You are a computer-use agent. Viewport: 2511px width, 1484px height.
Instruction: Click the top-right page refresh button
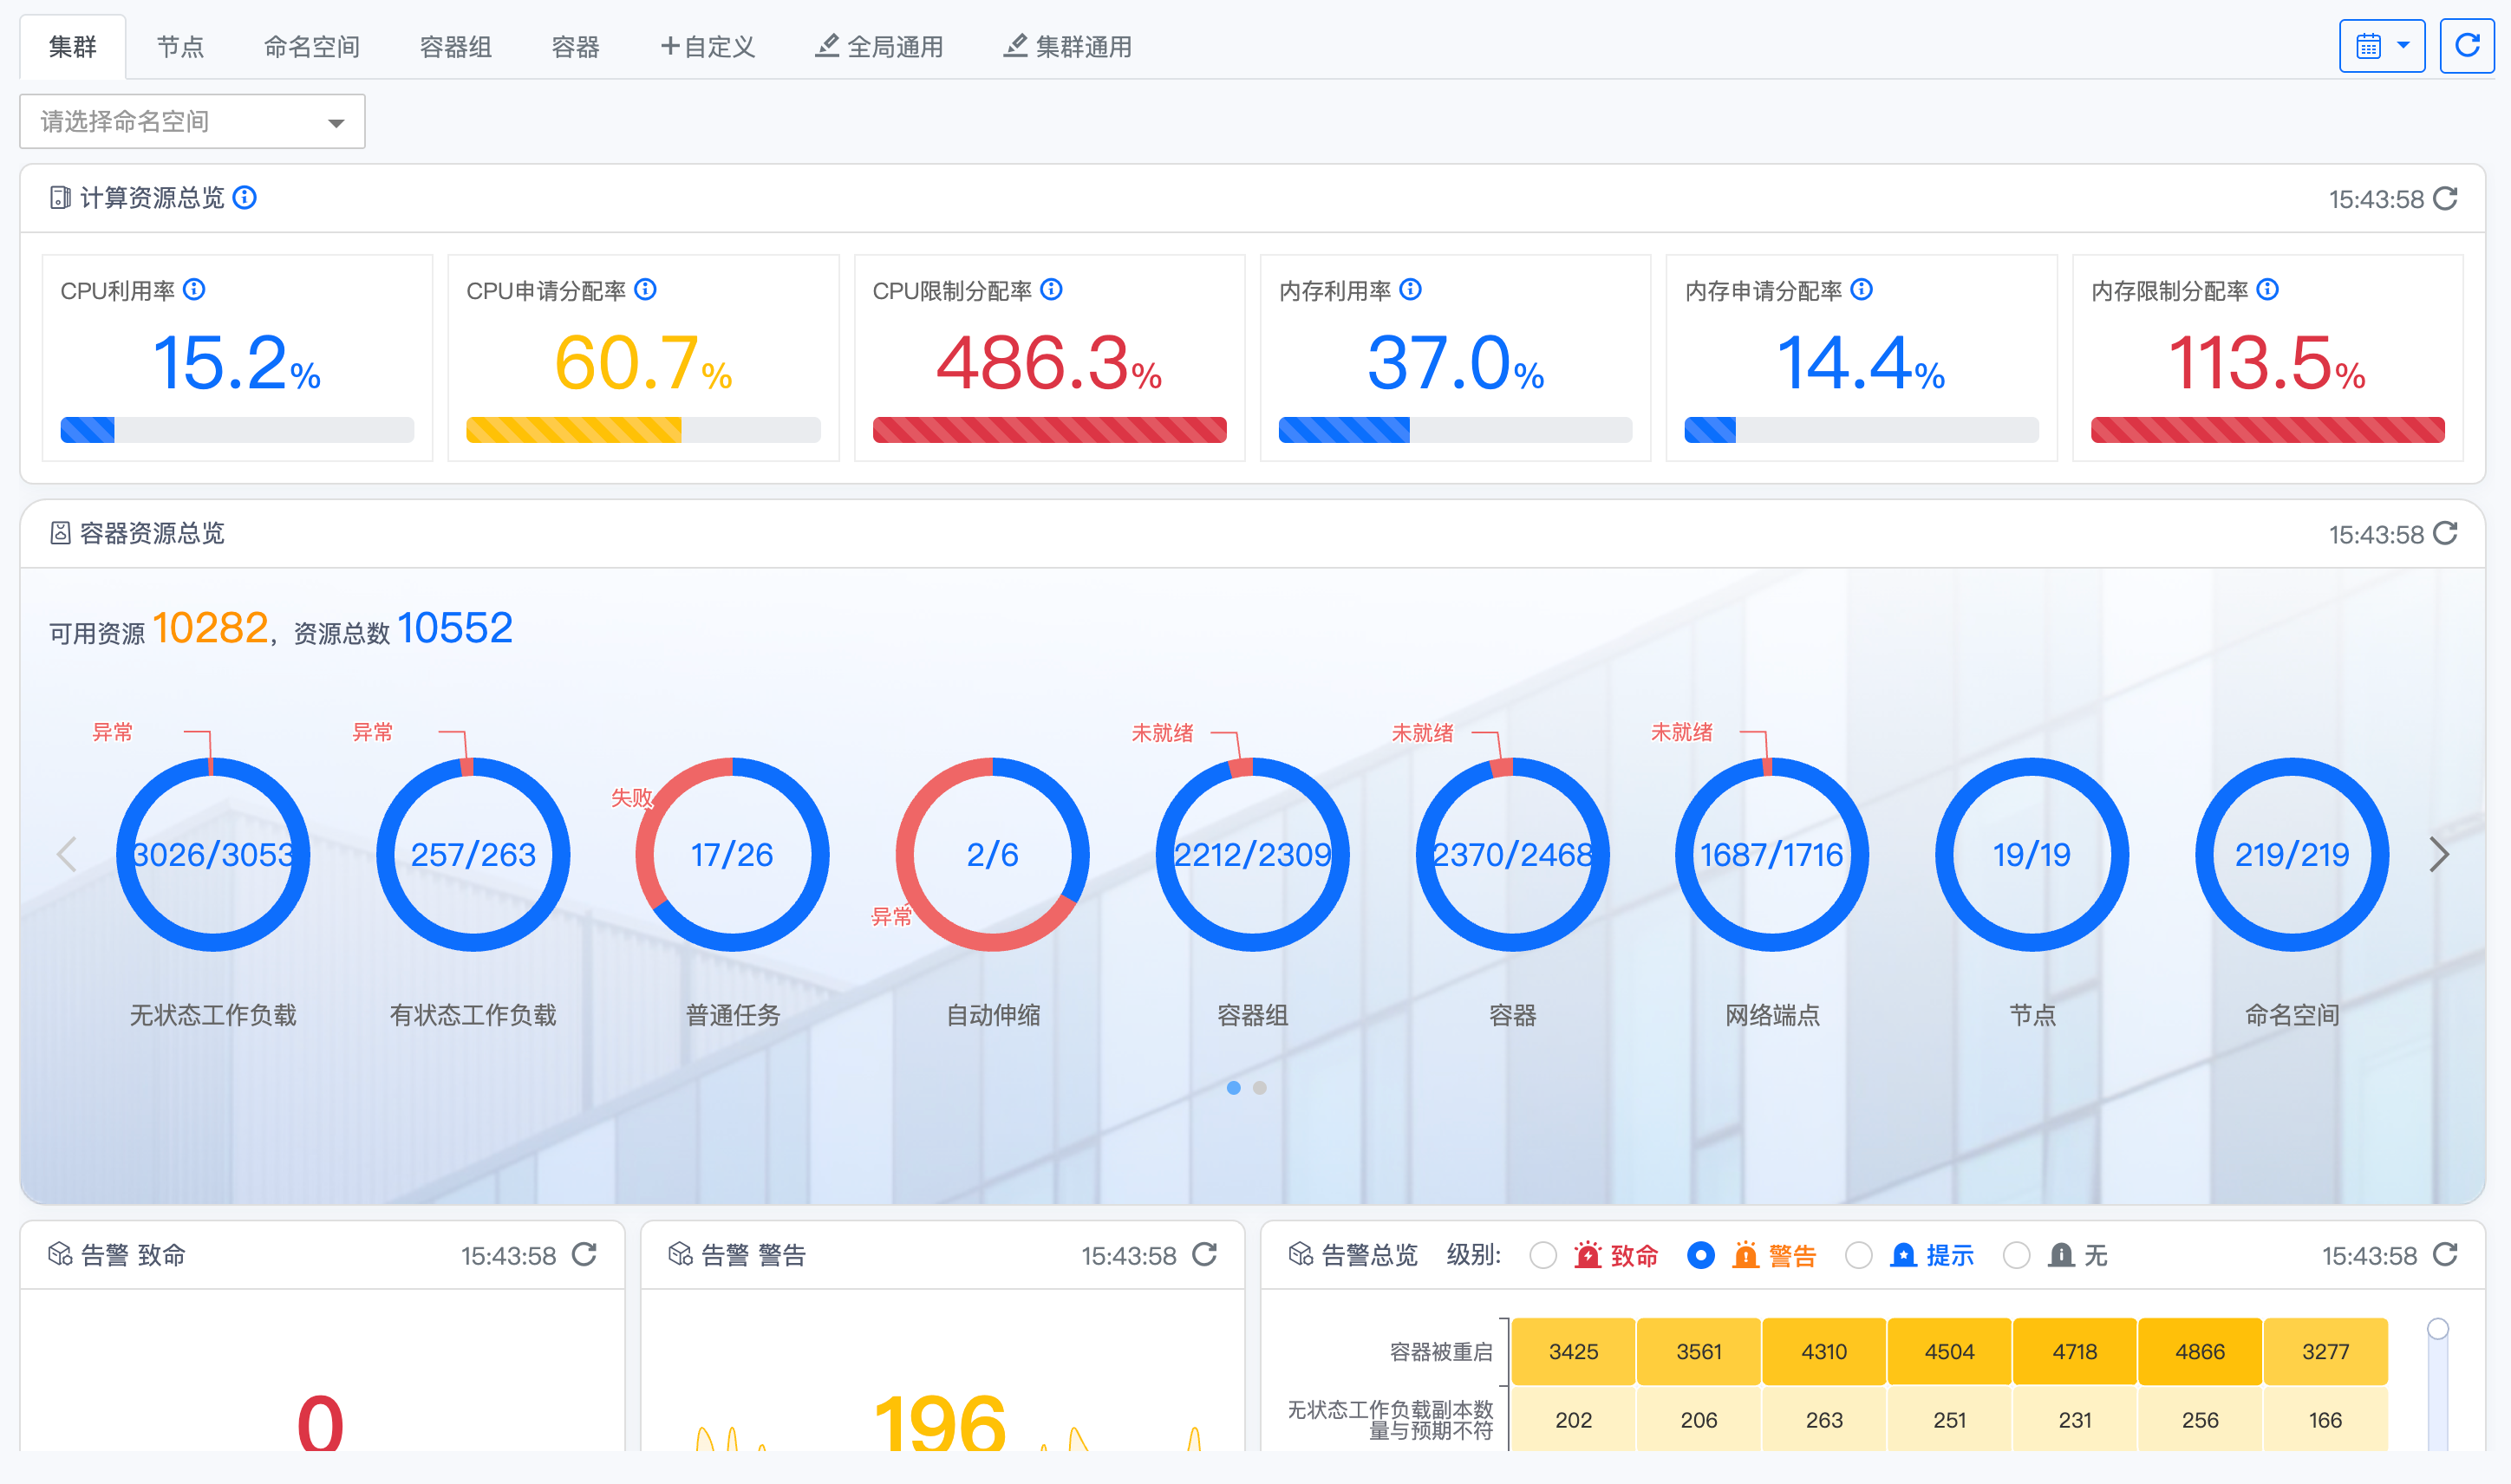point(2467,45)
